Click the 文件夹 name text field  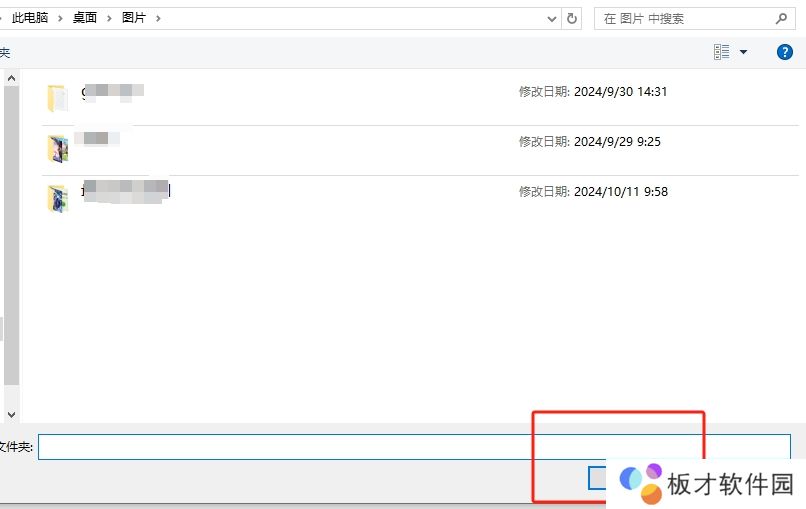[414, 447]
